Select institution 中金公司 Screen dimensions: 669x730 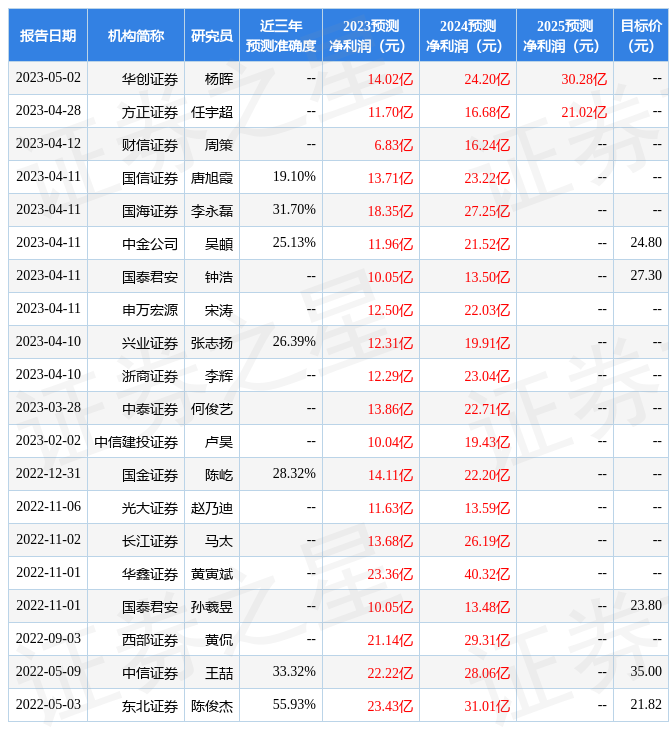150,244
